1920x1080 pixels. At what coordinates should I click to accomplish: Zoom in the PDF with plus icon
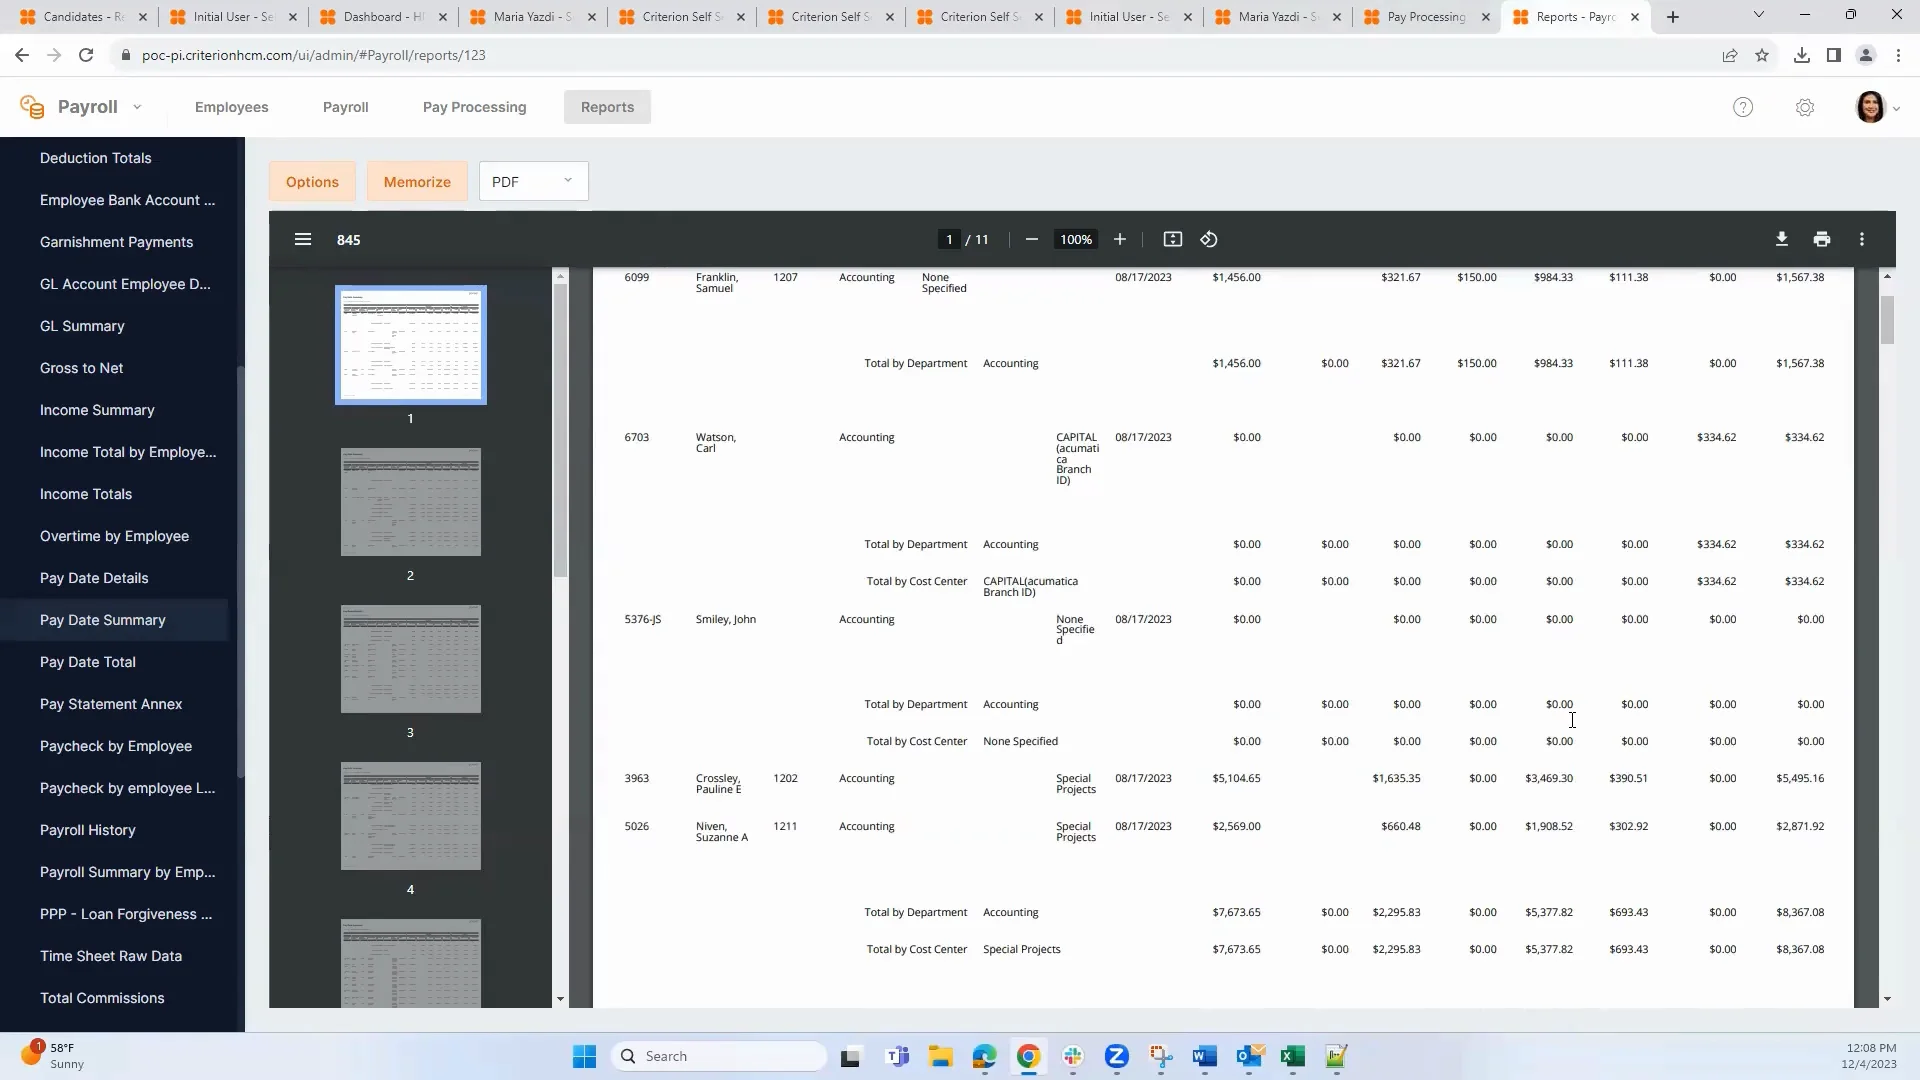[1120, 239]
